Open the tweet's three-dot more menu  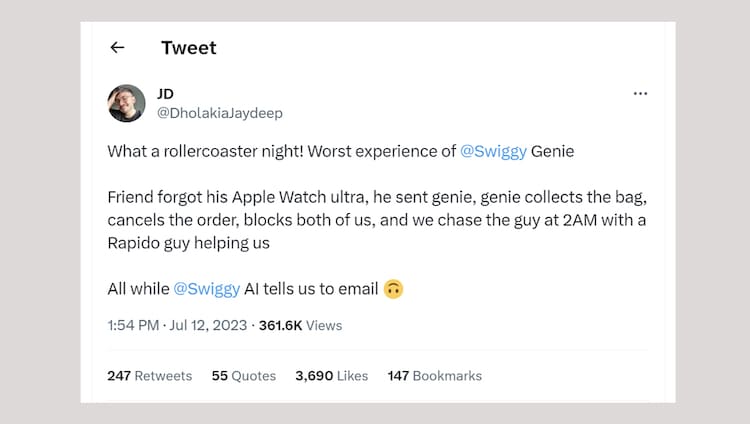641,93
